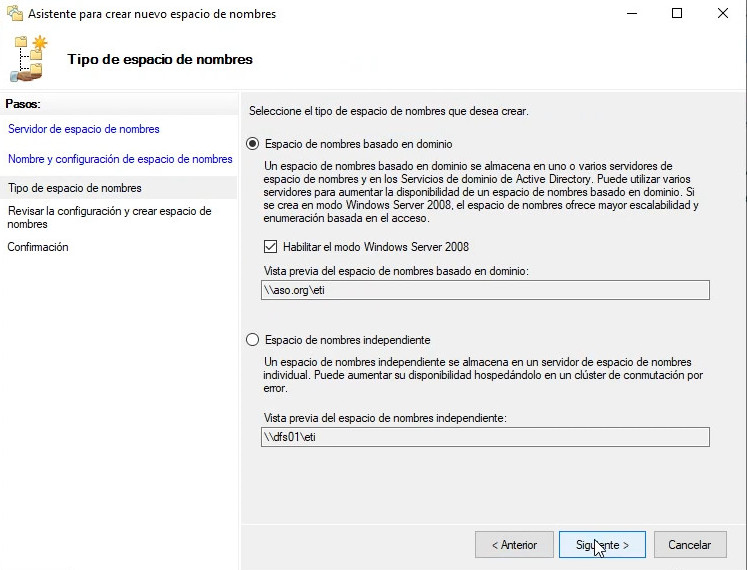
Task: Open the Nombre y configuración de espacio de nombres step
Action: point(120,159)
